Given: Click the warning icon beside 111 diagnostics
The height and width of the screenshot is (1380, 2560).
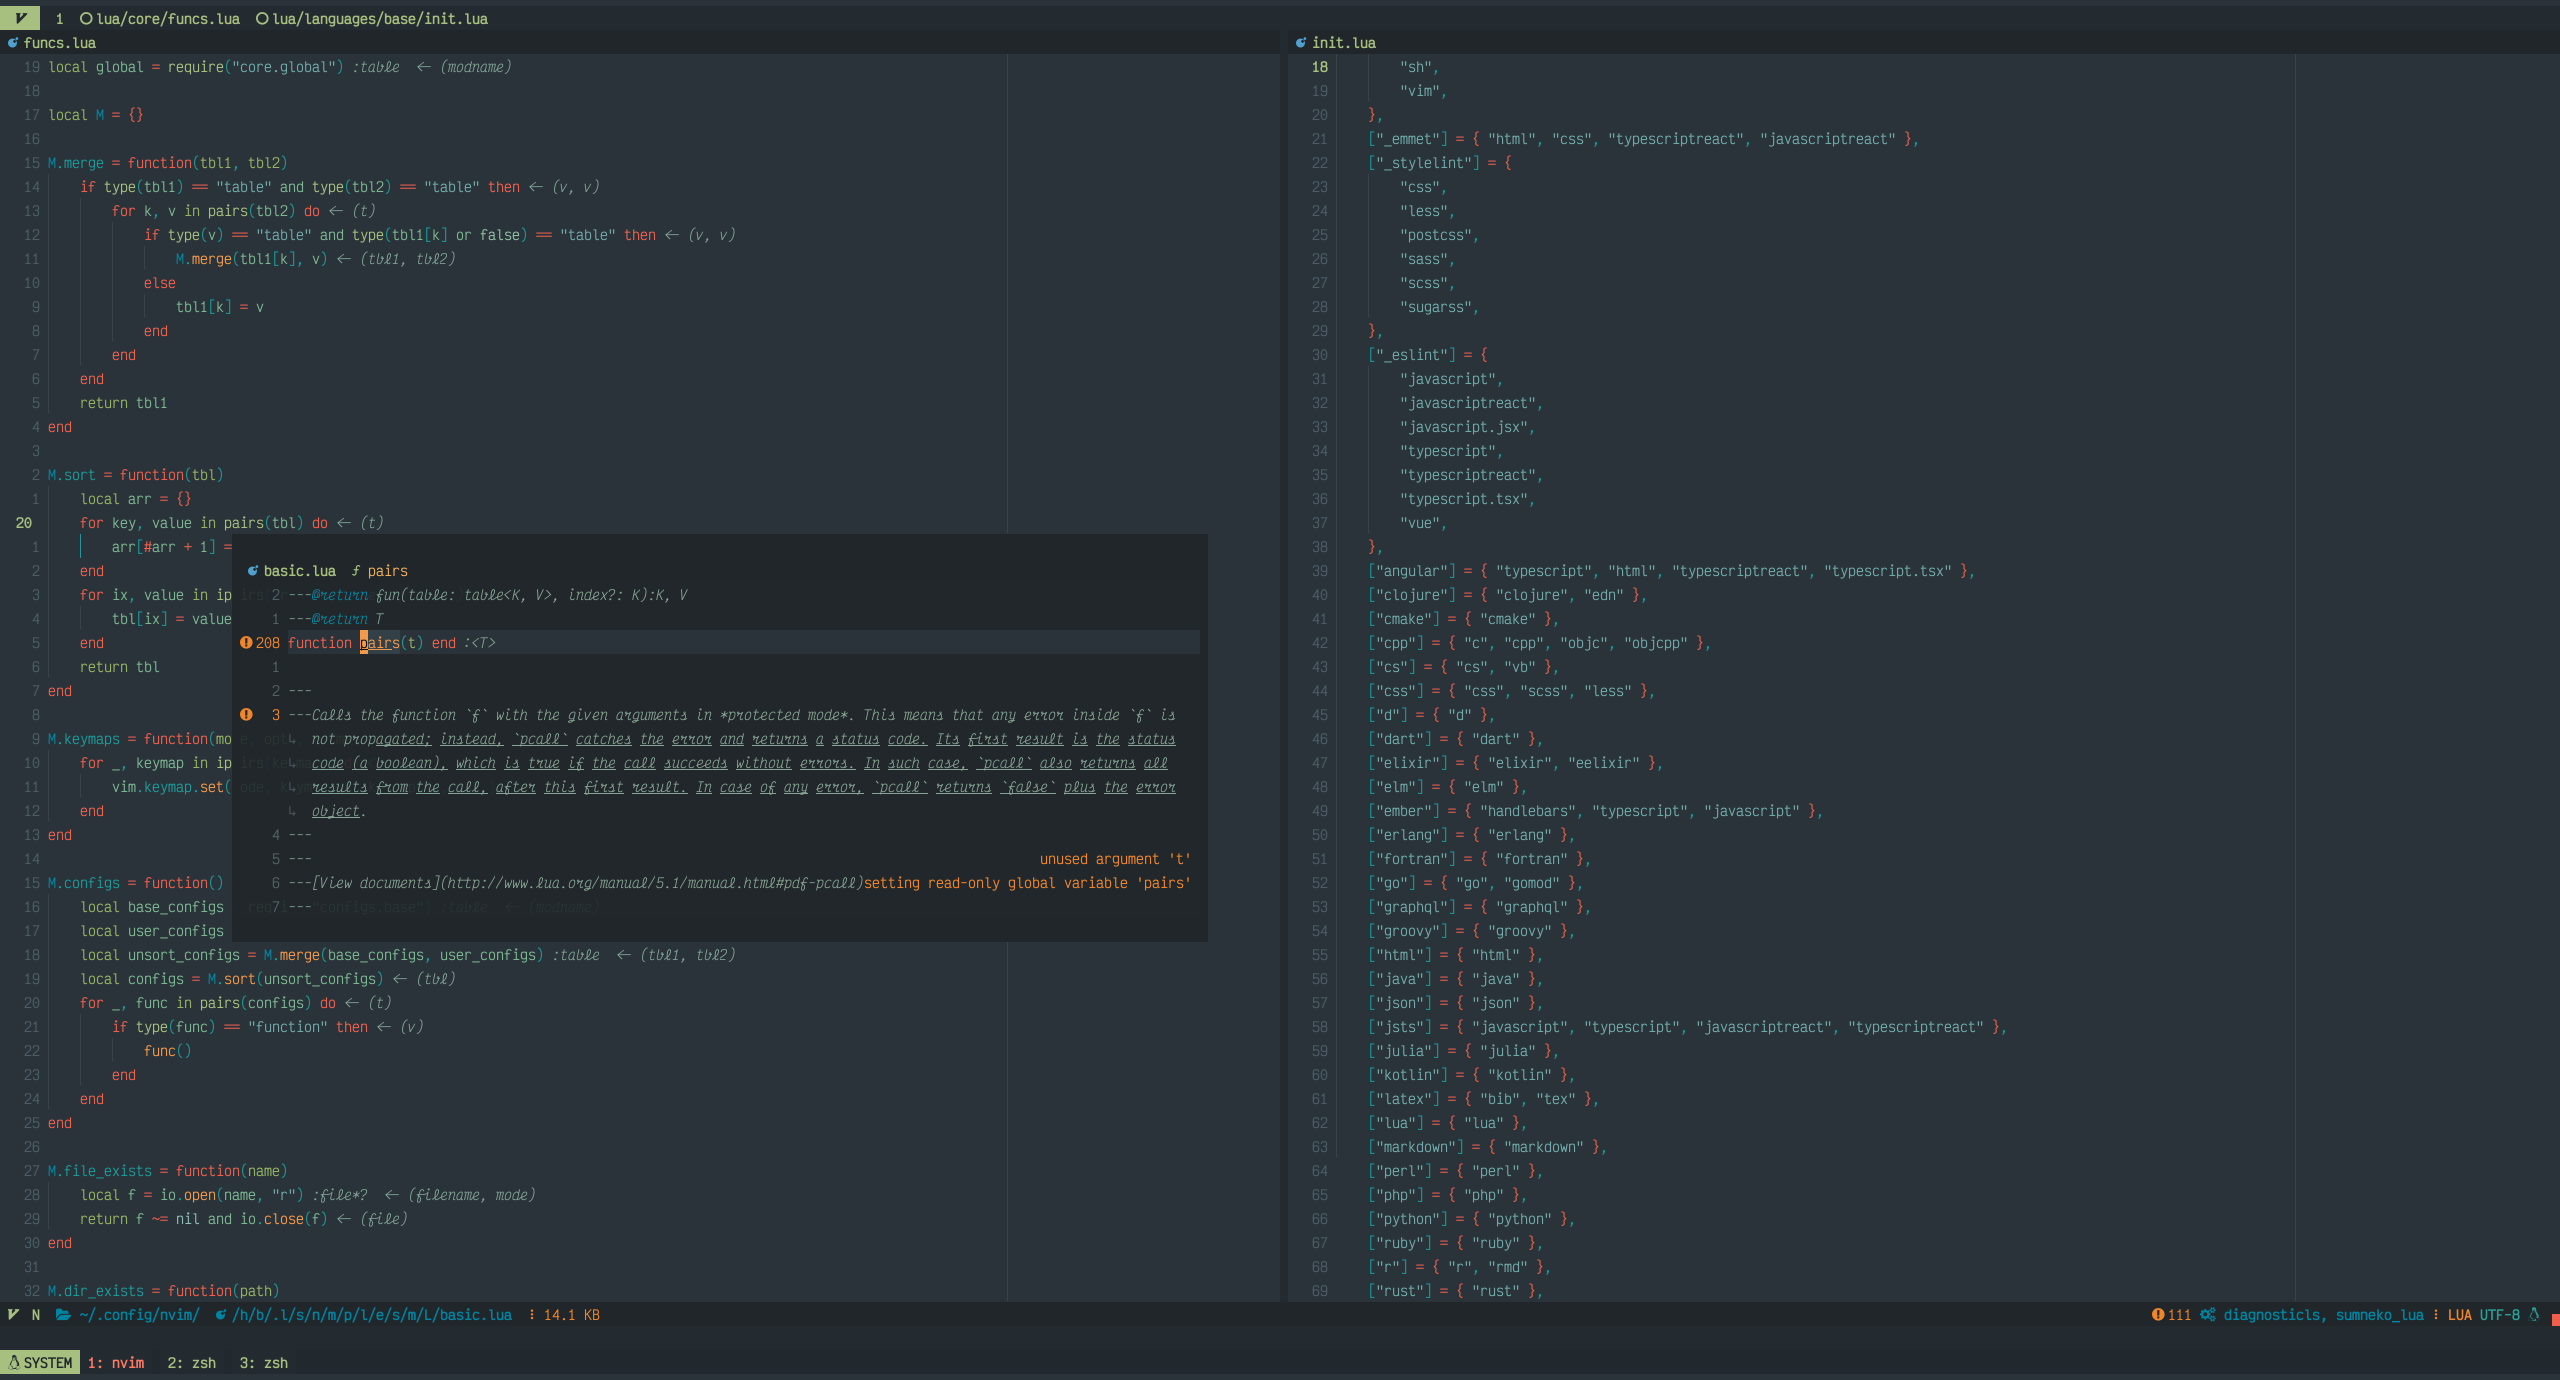Looking at the screenshot, I should tap(2157, 1315).
